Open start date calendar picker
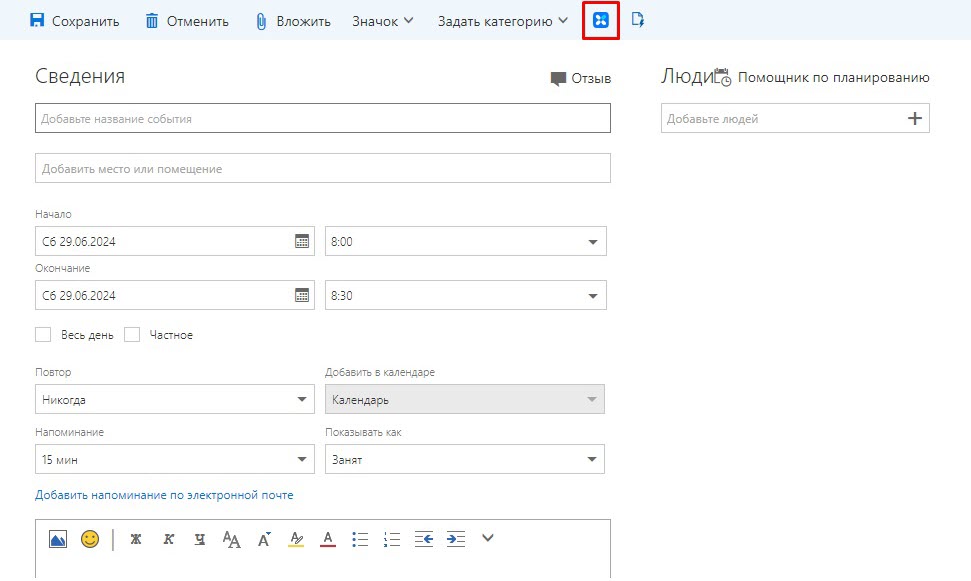Screen dimensions: 971x581 point(302,241)
